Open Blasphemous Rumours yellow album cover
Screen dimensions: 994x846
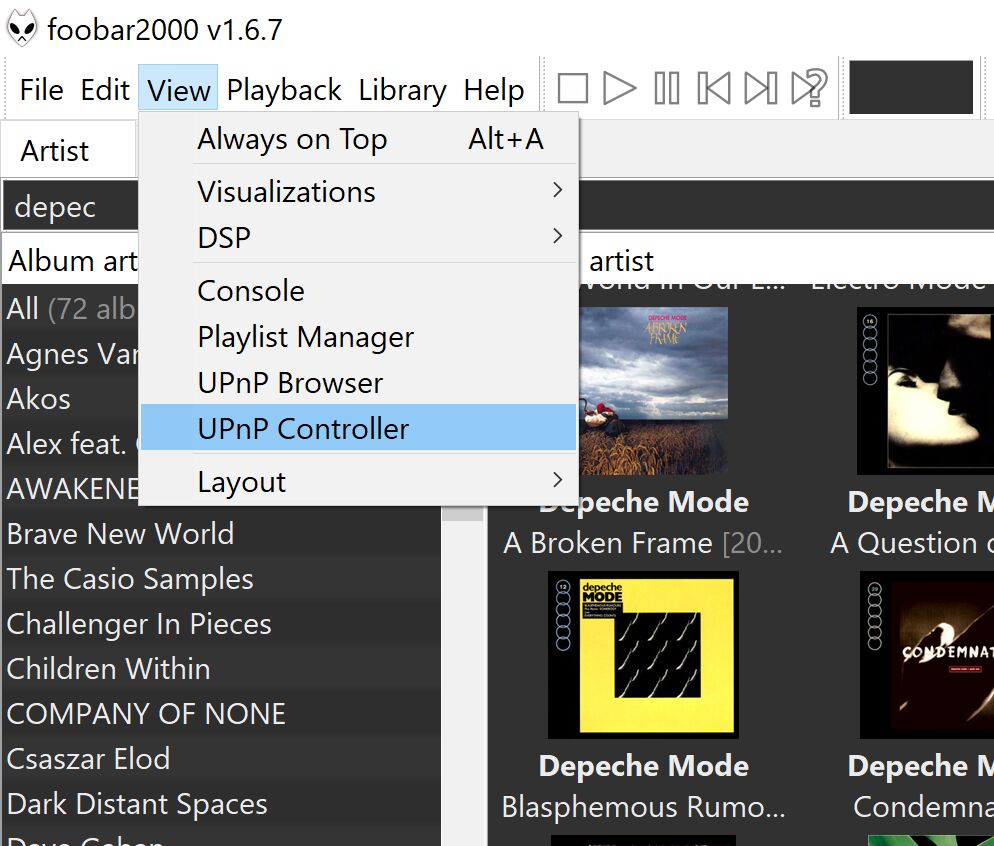click(643, 655)
